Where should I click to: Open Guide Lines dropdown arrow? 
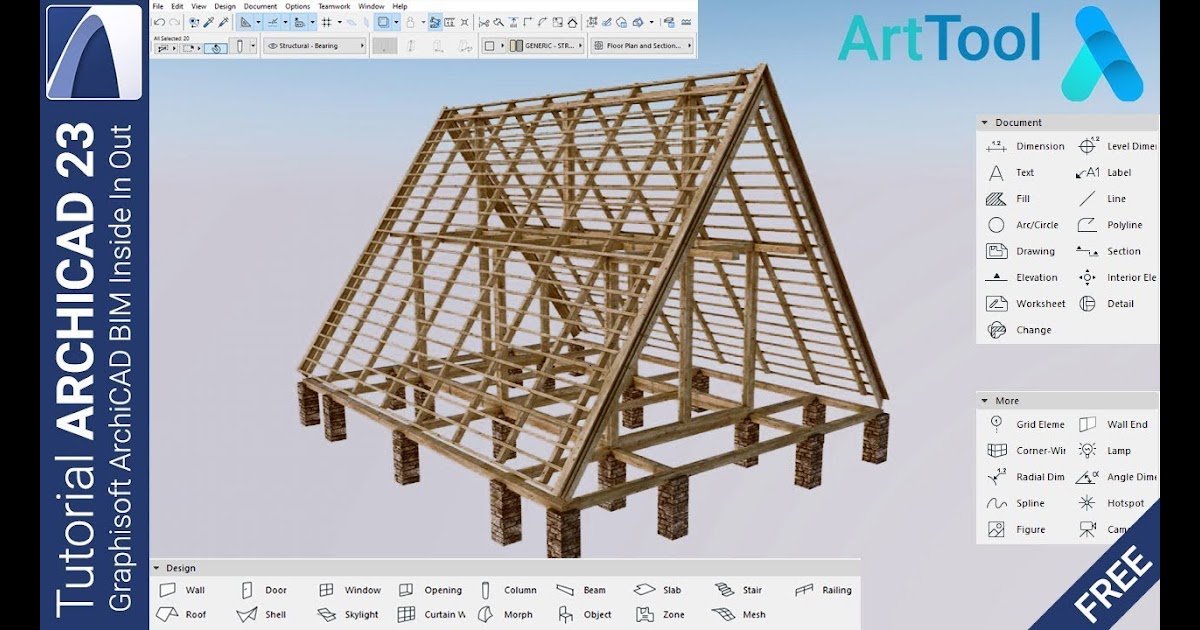[x=258, y=21]
